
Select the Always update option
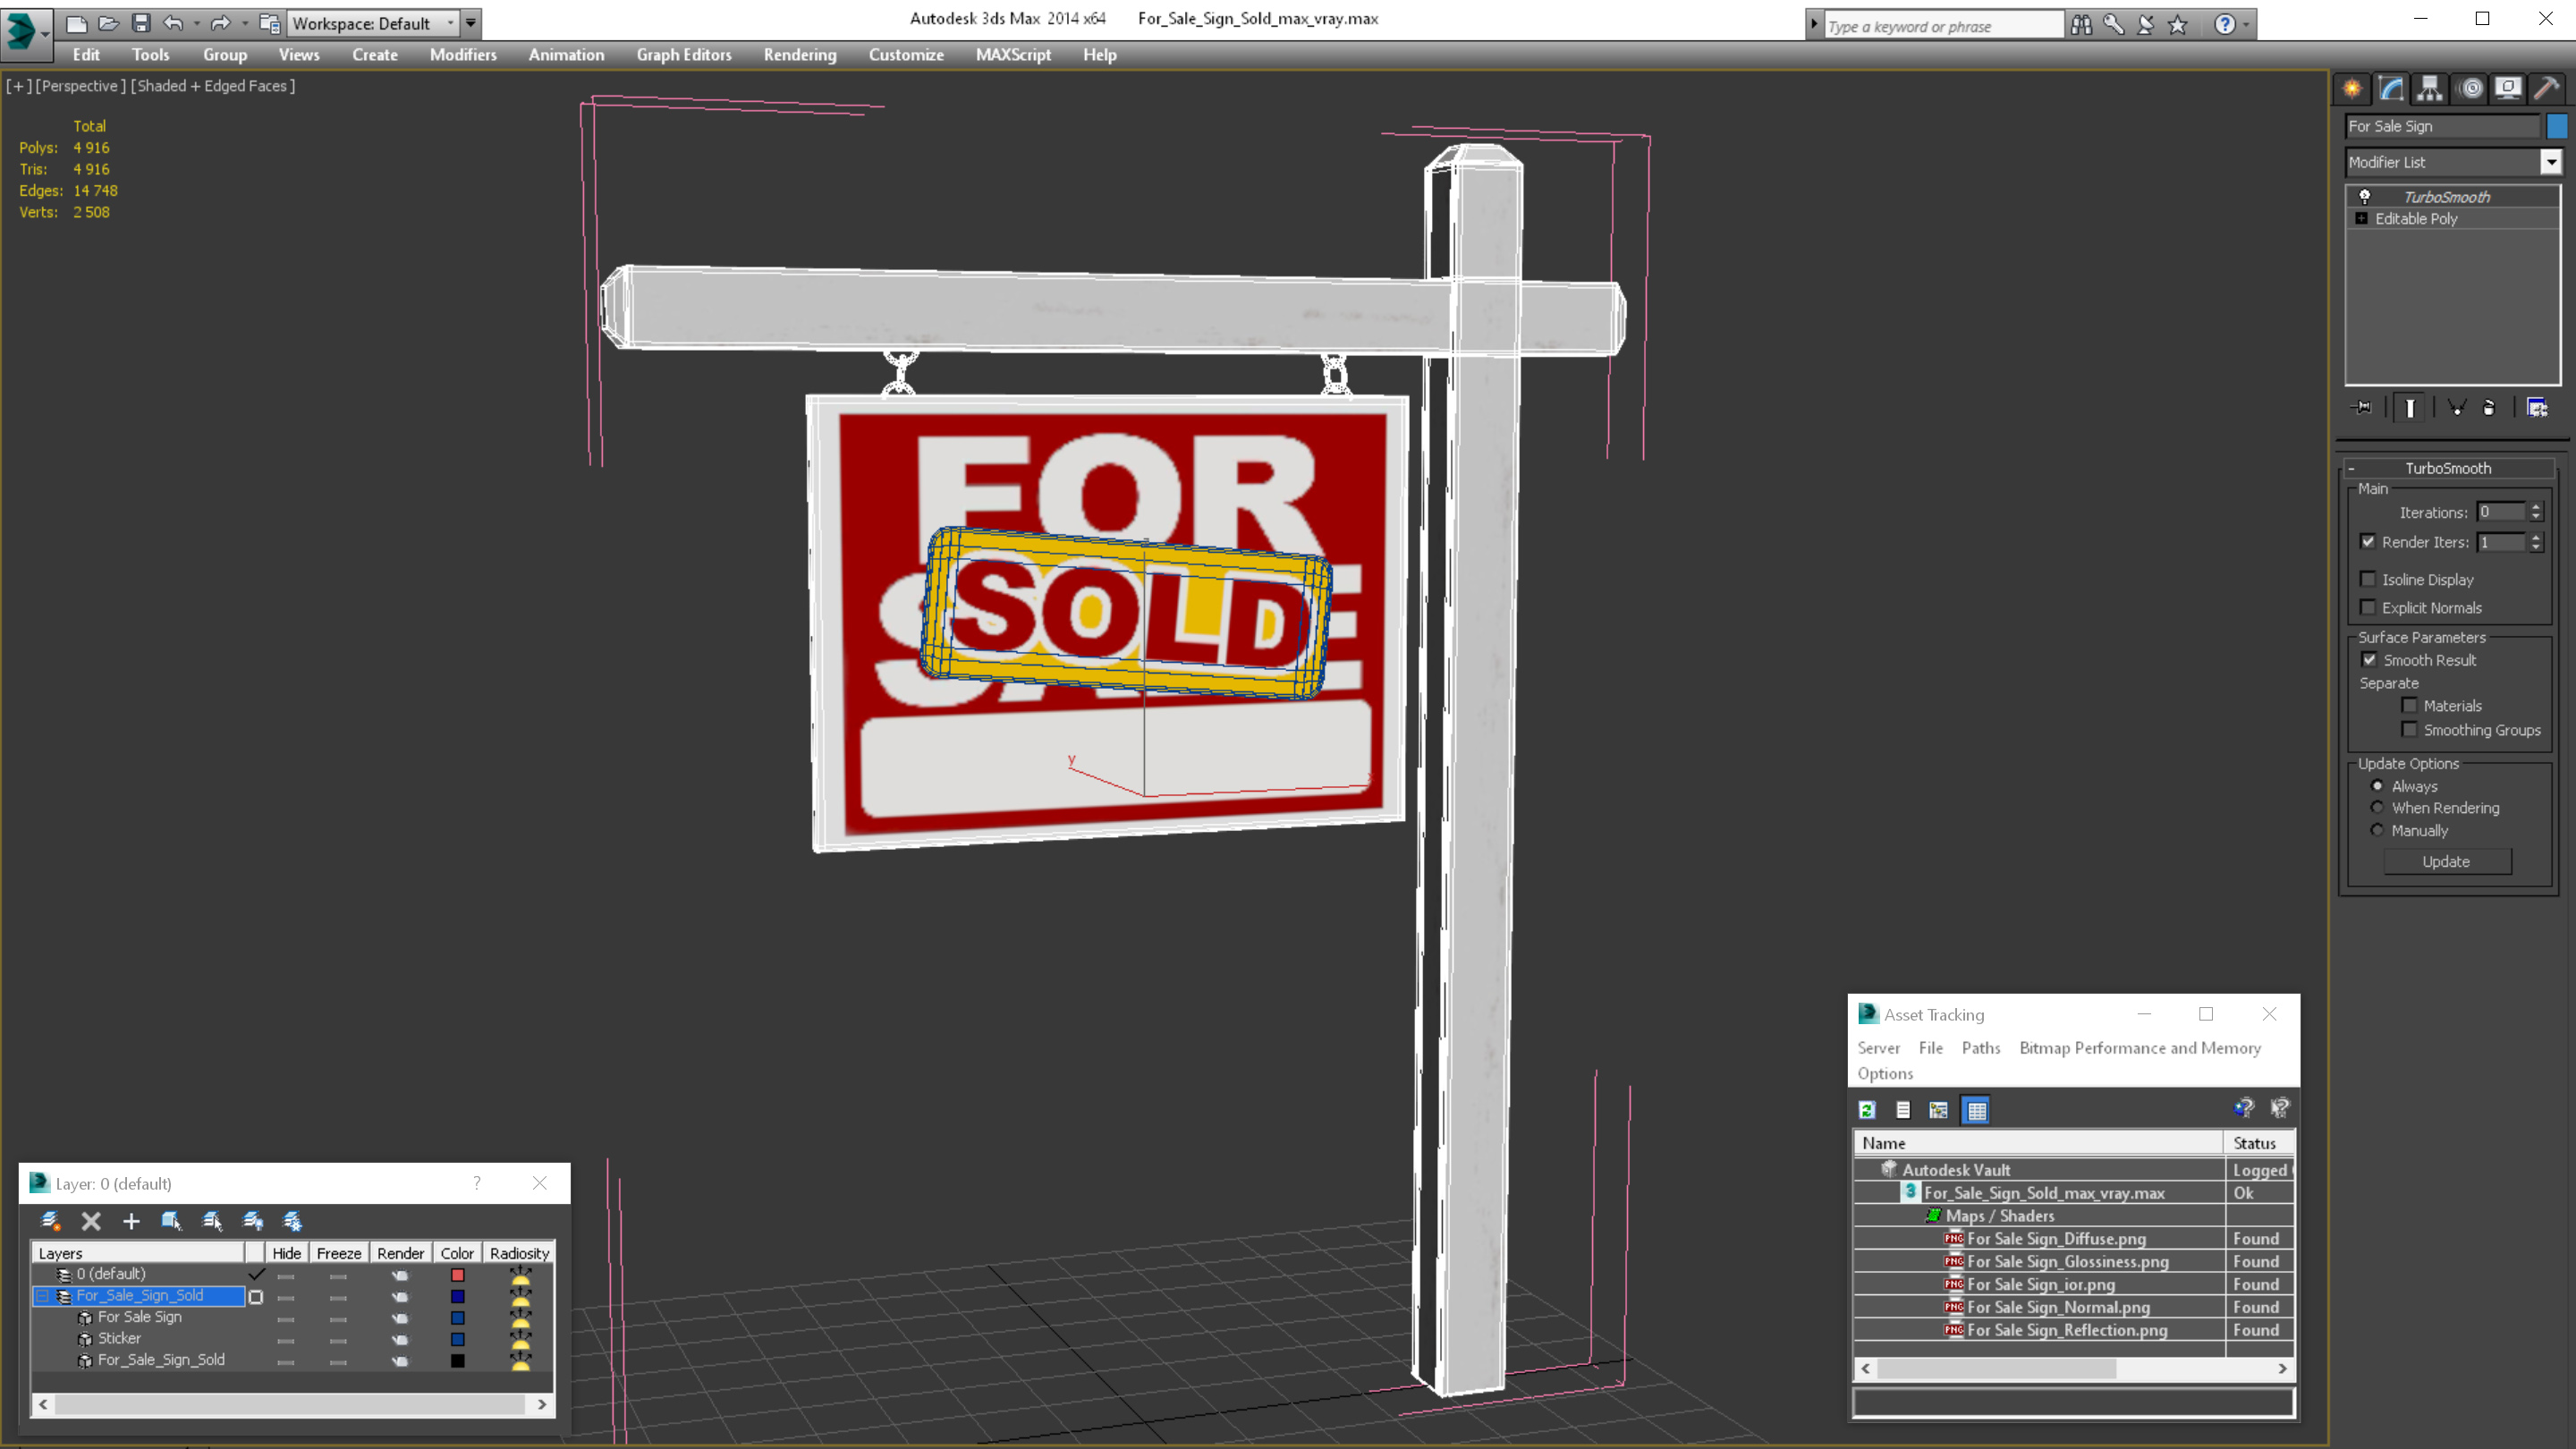2377,786
